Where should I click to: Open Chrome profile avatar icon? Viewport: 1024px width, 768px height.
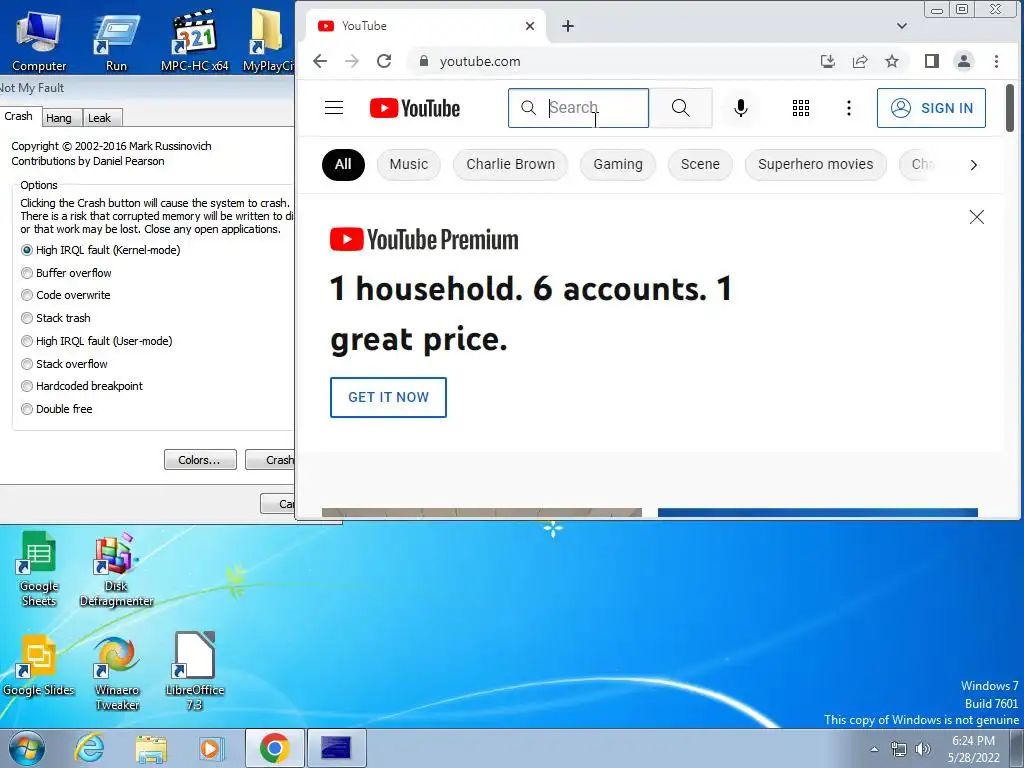tap(964, 61)
